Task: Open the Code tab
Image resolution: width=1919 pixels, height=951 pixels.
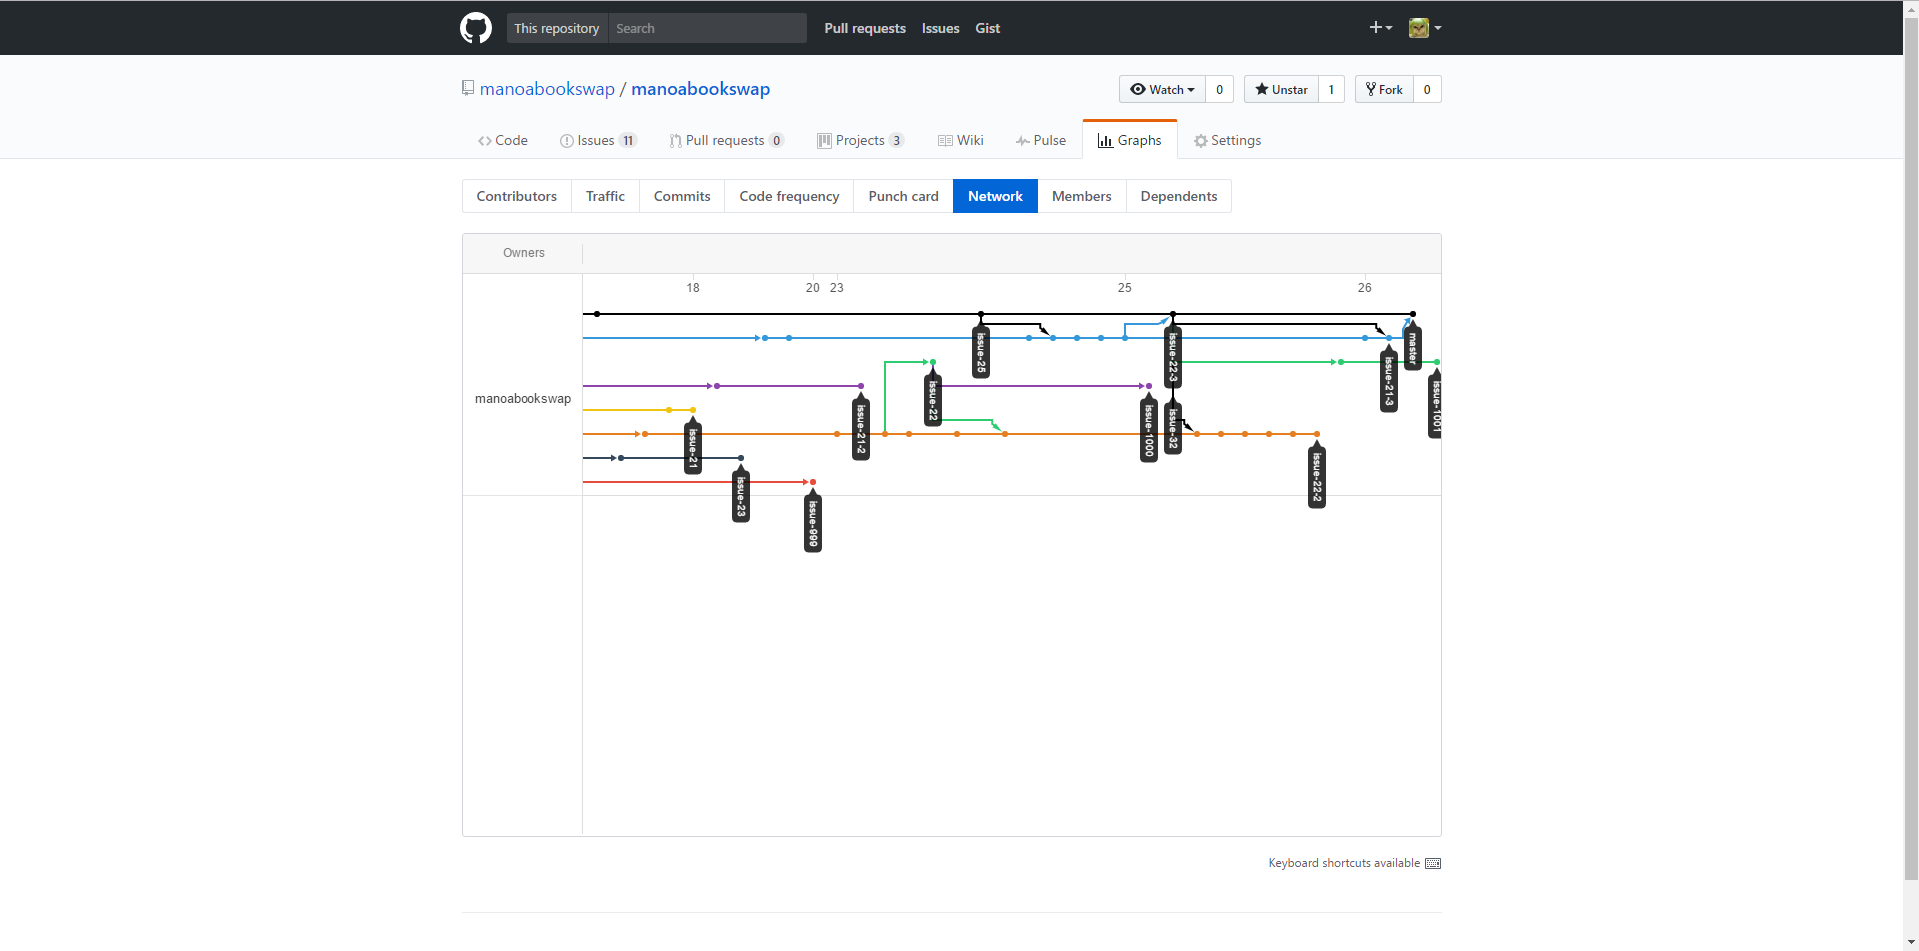Action: click(503, 140)
